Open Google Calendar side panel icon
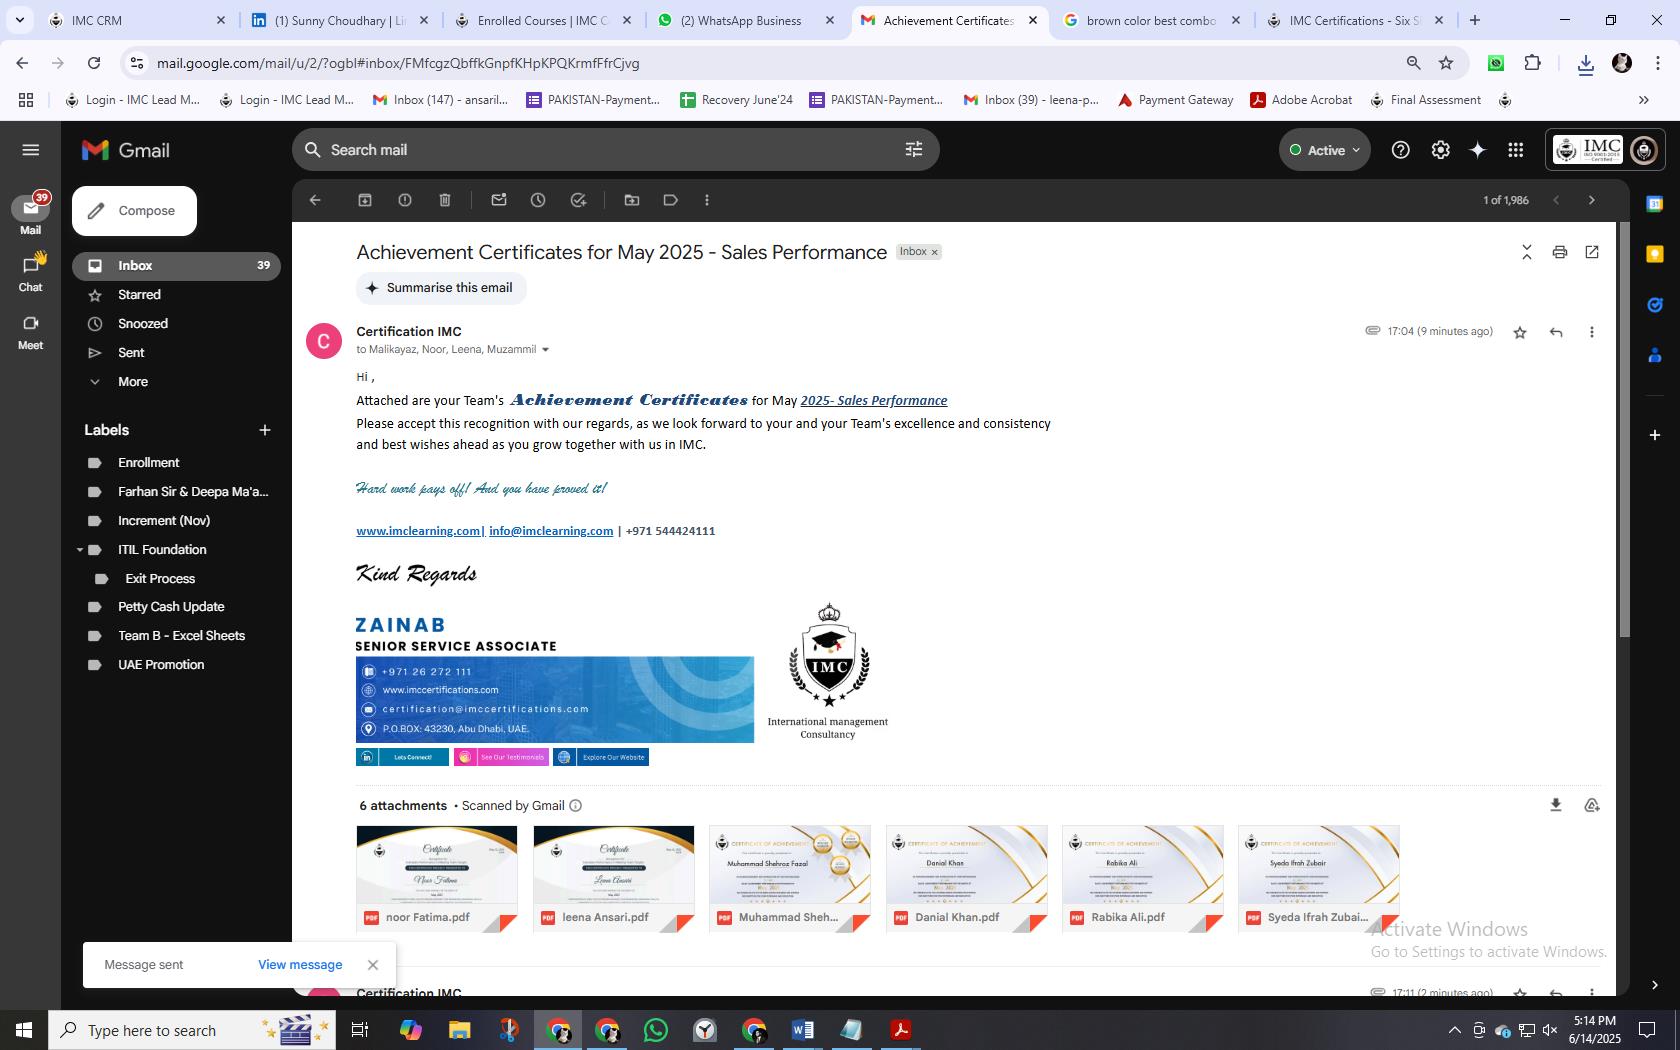Viewport: 1680px width, 1050px height. pyautogui.click(x=1655, y=204)
